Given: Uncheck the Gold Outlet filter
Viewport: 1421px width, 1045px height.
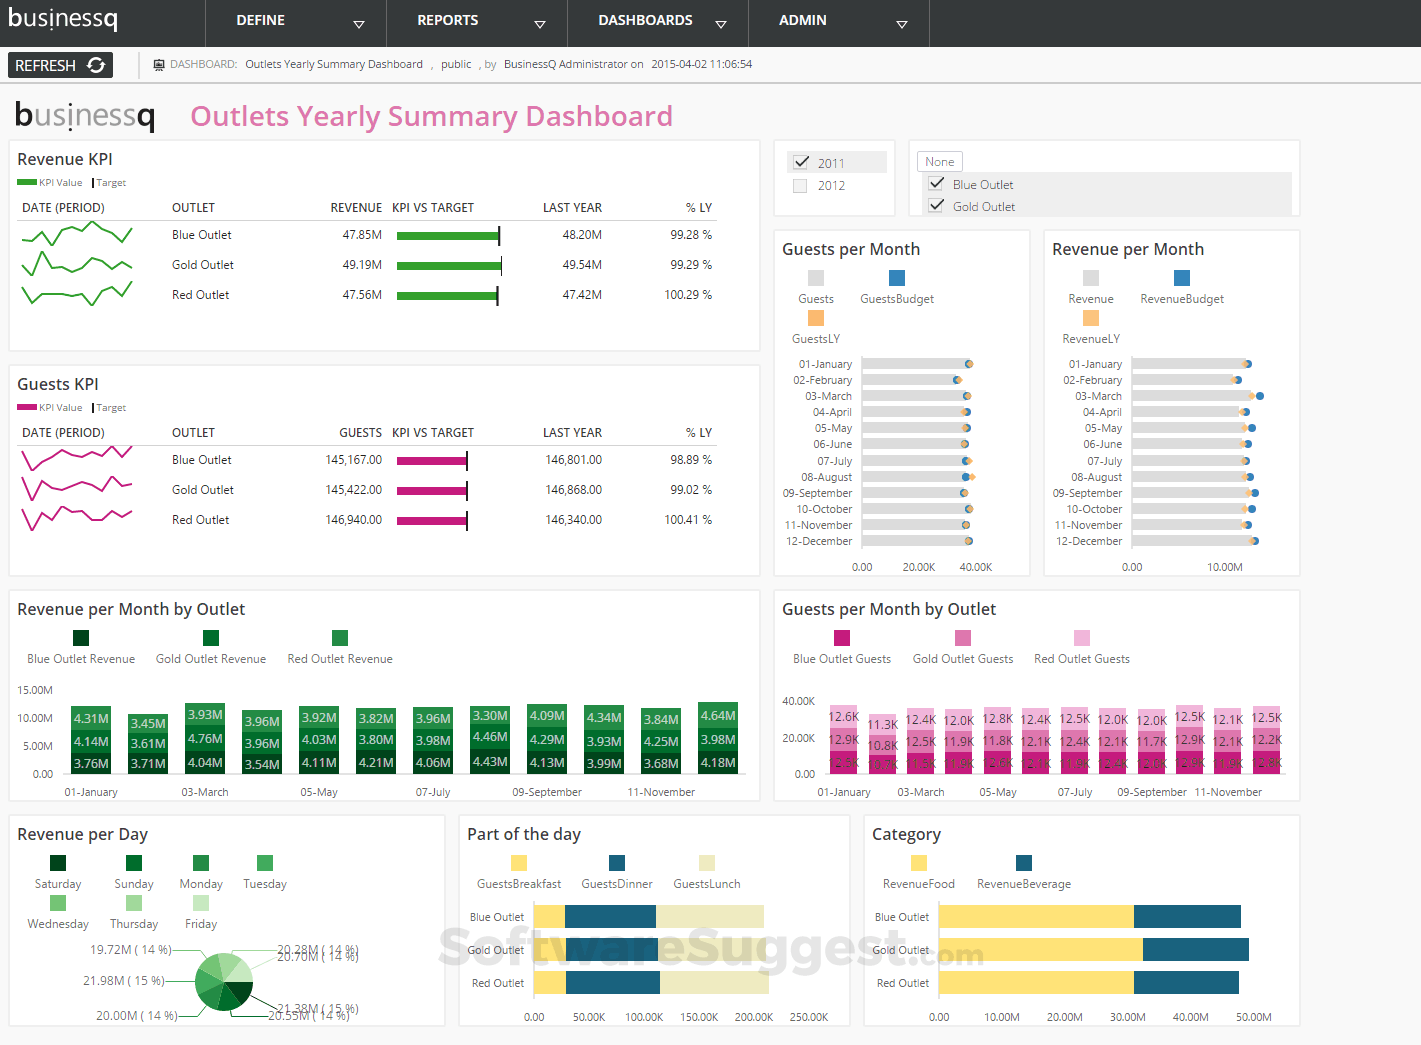Looking at the screenshot, I should (937, 205).
